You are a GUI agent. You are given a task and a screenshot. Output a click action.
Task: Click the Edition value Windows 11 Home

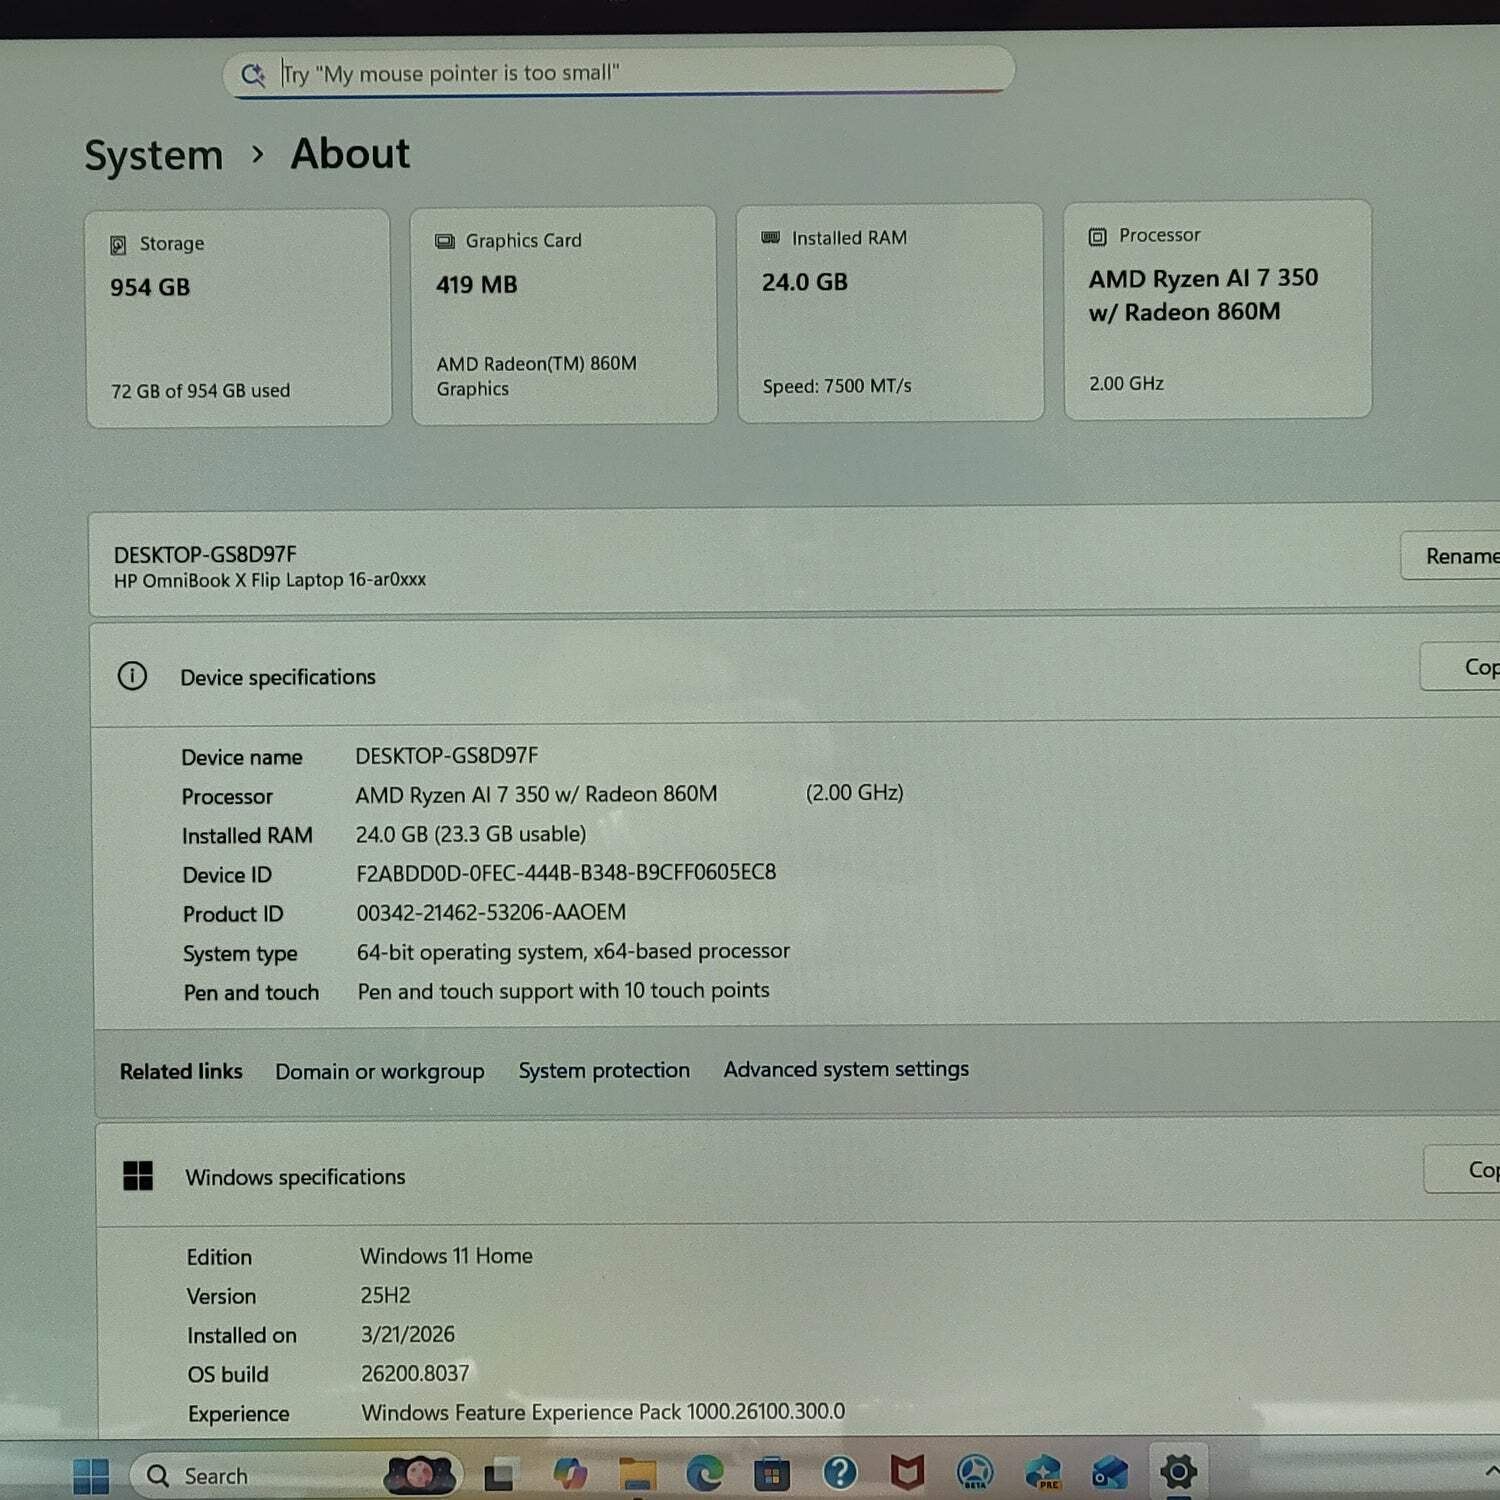(446, 1256)
